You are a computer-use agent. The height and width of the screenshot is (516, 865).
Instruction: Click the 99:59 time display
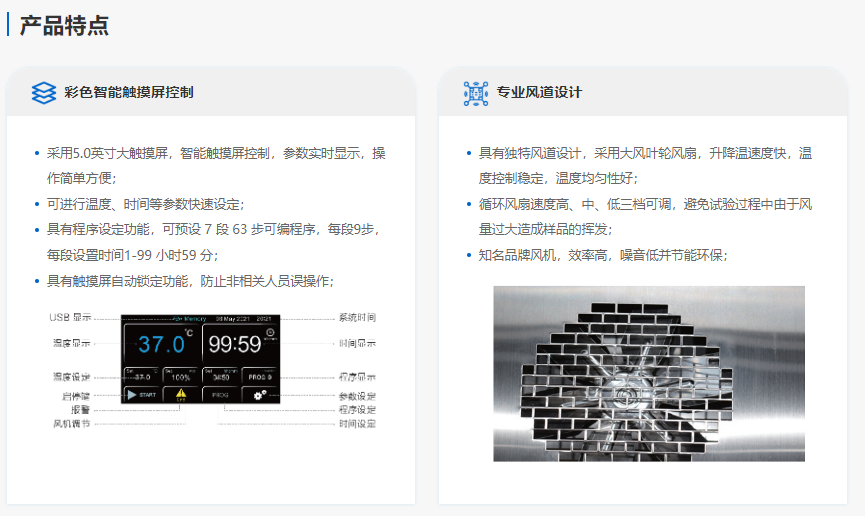234,345
